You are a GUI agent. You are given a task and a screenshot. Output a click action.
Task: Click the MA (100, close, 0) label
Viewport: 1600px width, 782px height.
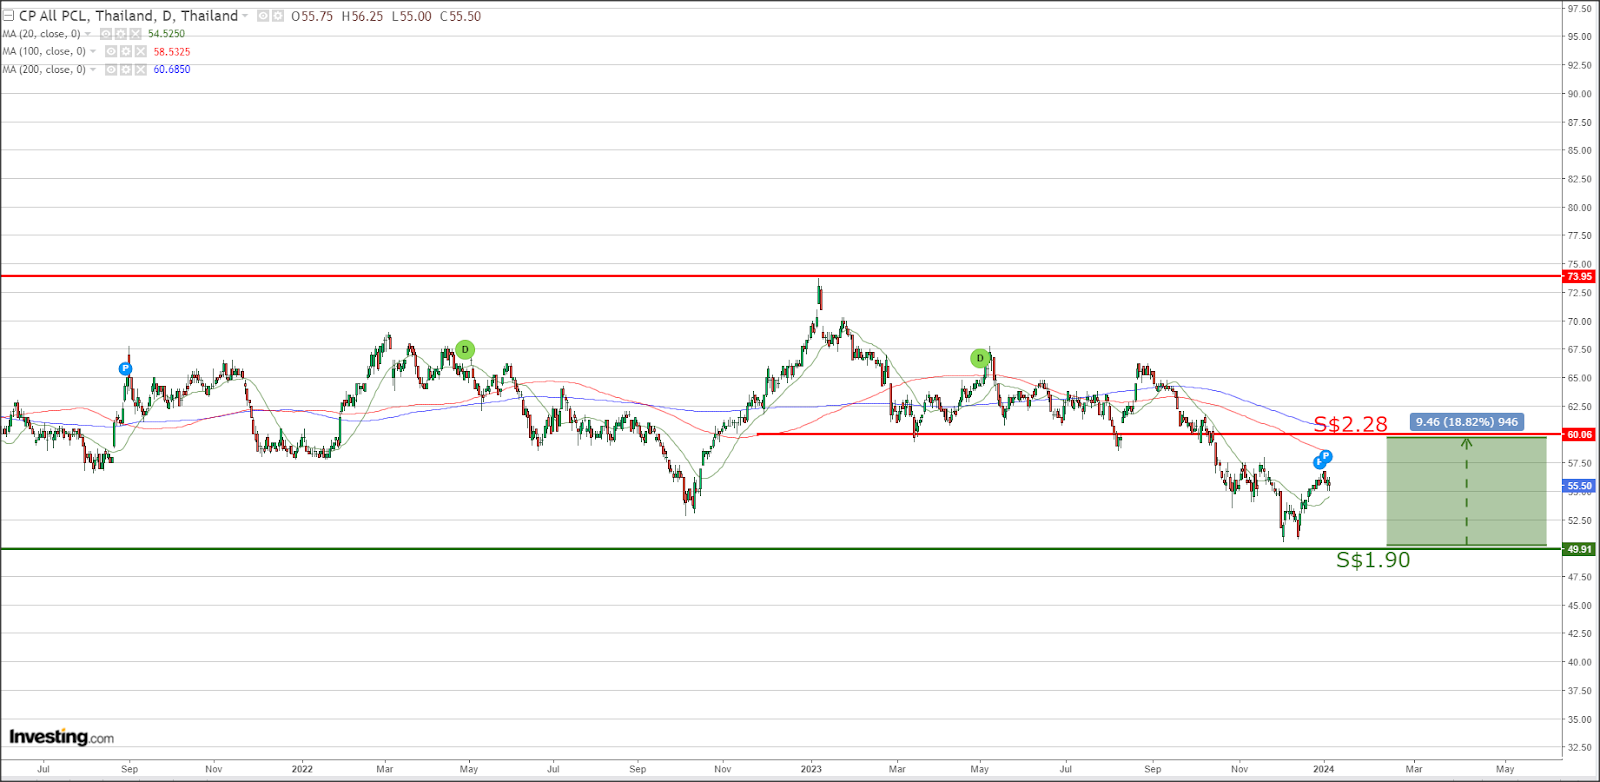44,52
